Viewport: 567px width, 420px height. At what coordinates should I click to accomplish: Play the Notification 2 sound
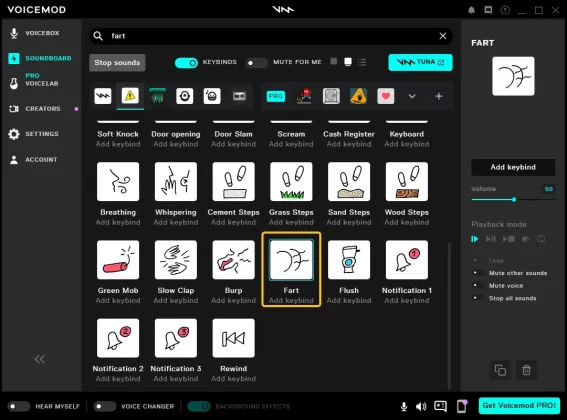pyautogui.click(x=118, y=338)
